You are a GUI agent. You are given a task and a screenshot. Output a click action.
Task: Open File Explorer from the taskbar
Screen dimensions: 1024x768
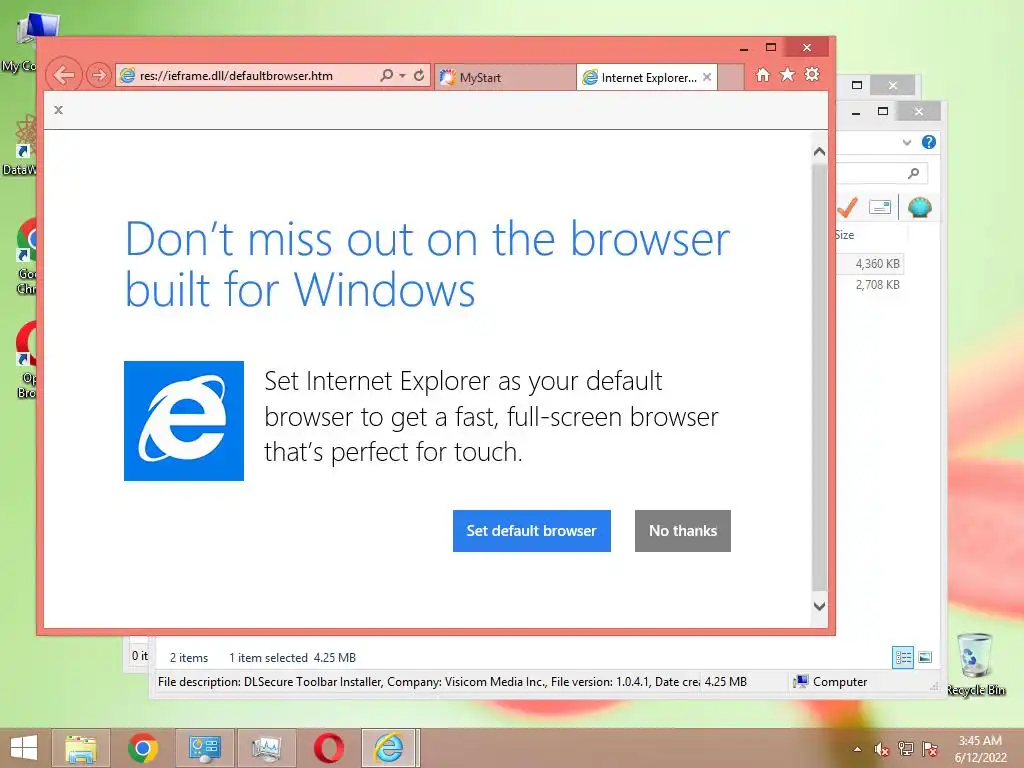coord(80,748)
